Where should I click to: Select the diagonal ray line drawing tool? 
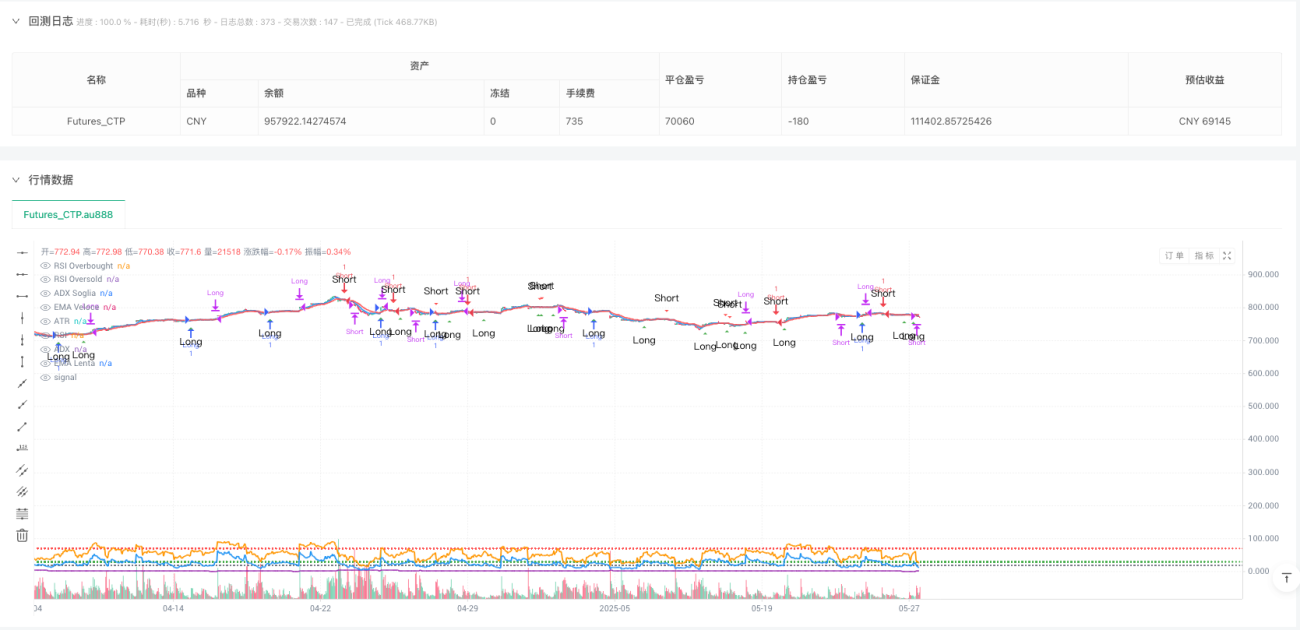(22, 405)
